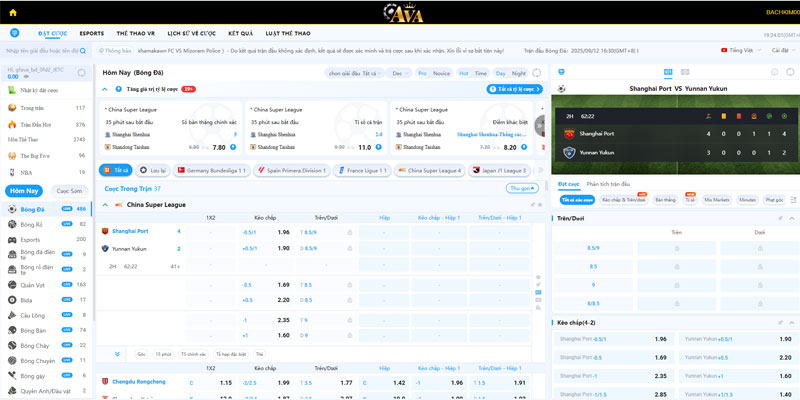This screenshot has height=400, width=800.
Task: Switch to field tracker view icon
Action: [x=685, y=72]
